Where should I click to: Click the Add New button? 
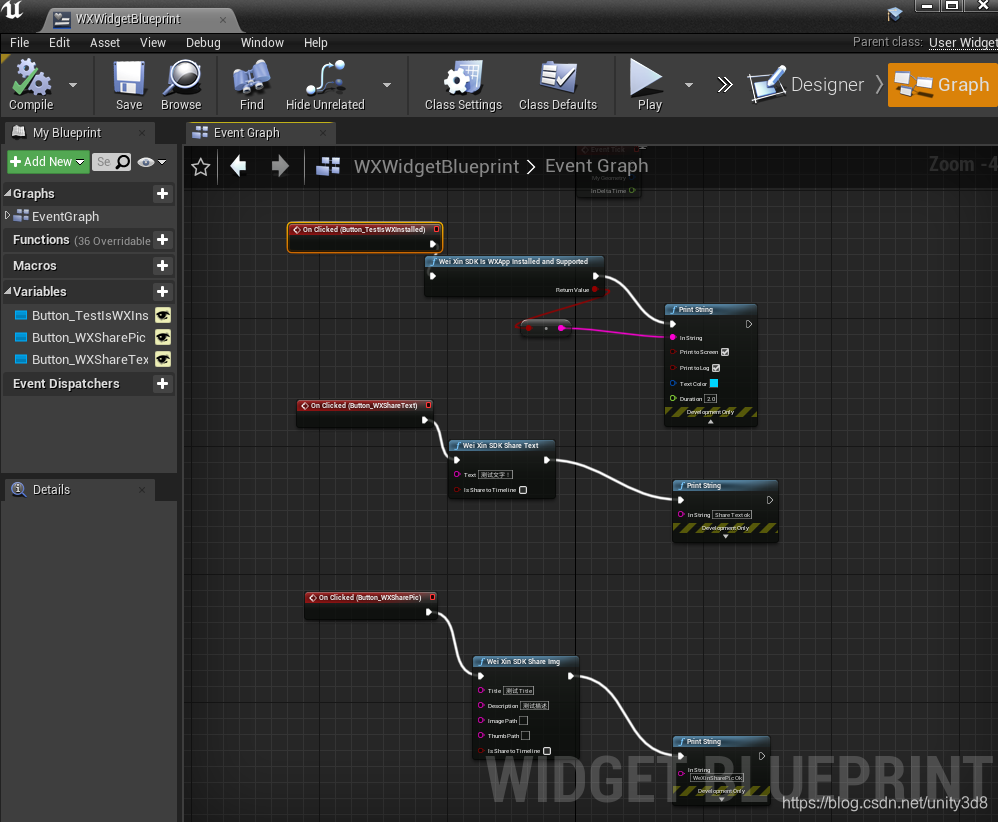(47, 162)
